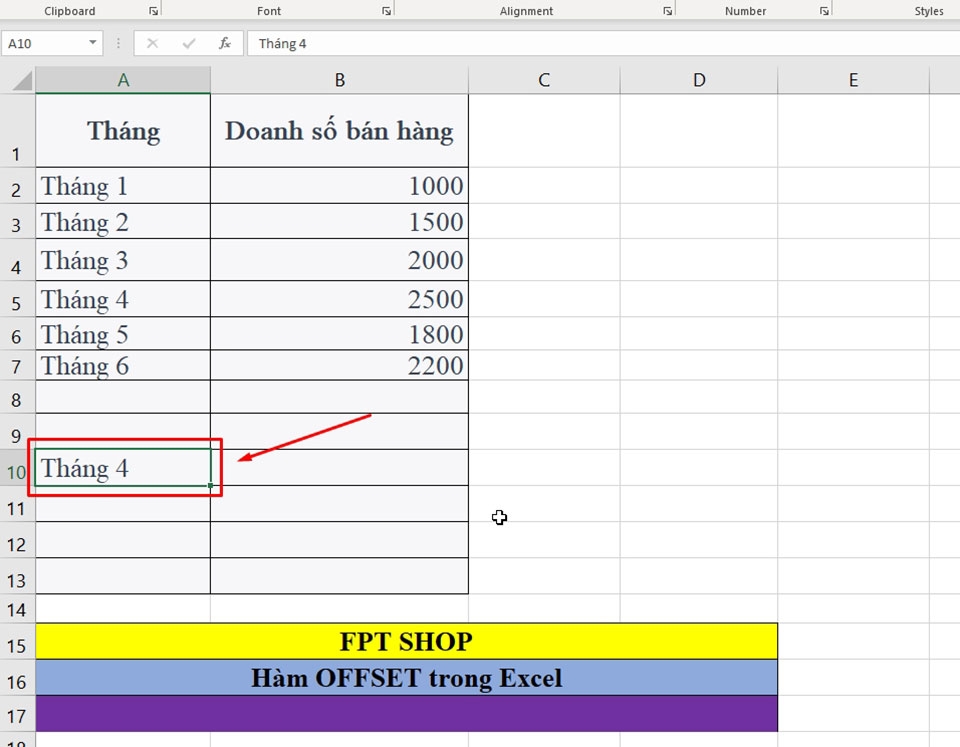This screenshot has height=747, width=960.
Task: Select the cell with value 2000
Action: click(x=339, y=260)
